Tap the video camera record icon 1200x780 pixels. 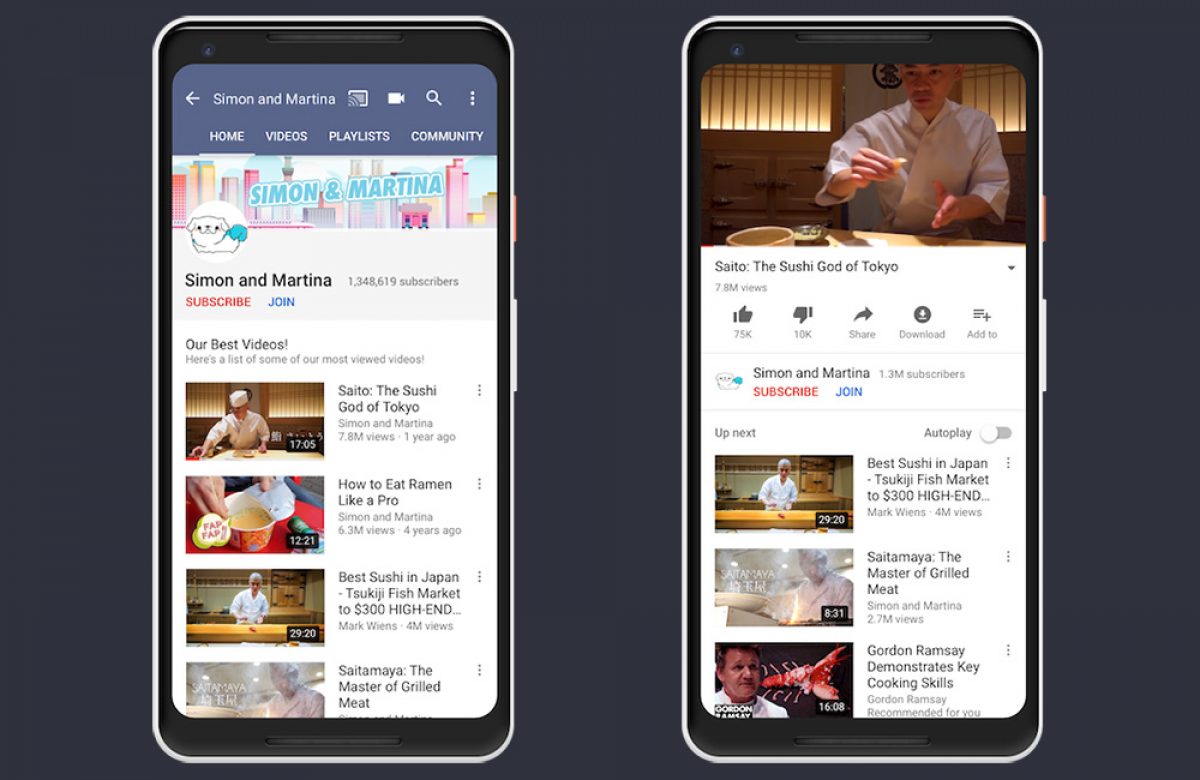396,98
